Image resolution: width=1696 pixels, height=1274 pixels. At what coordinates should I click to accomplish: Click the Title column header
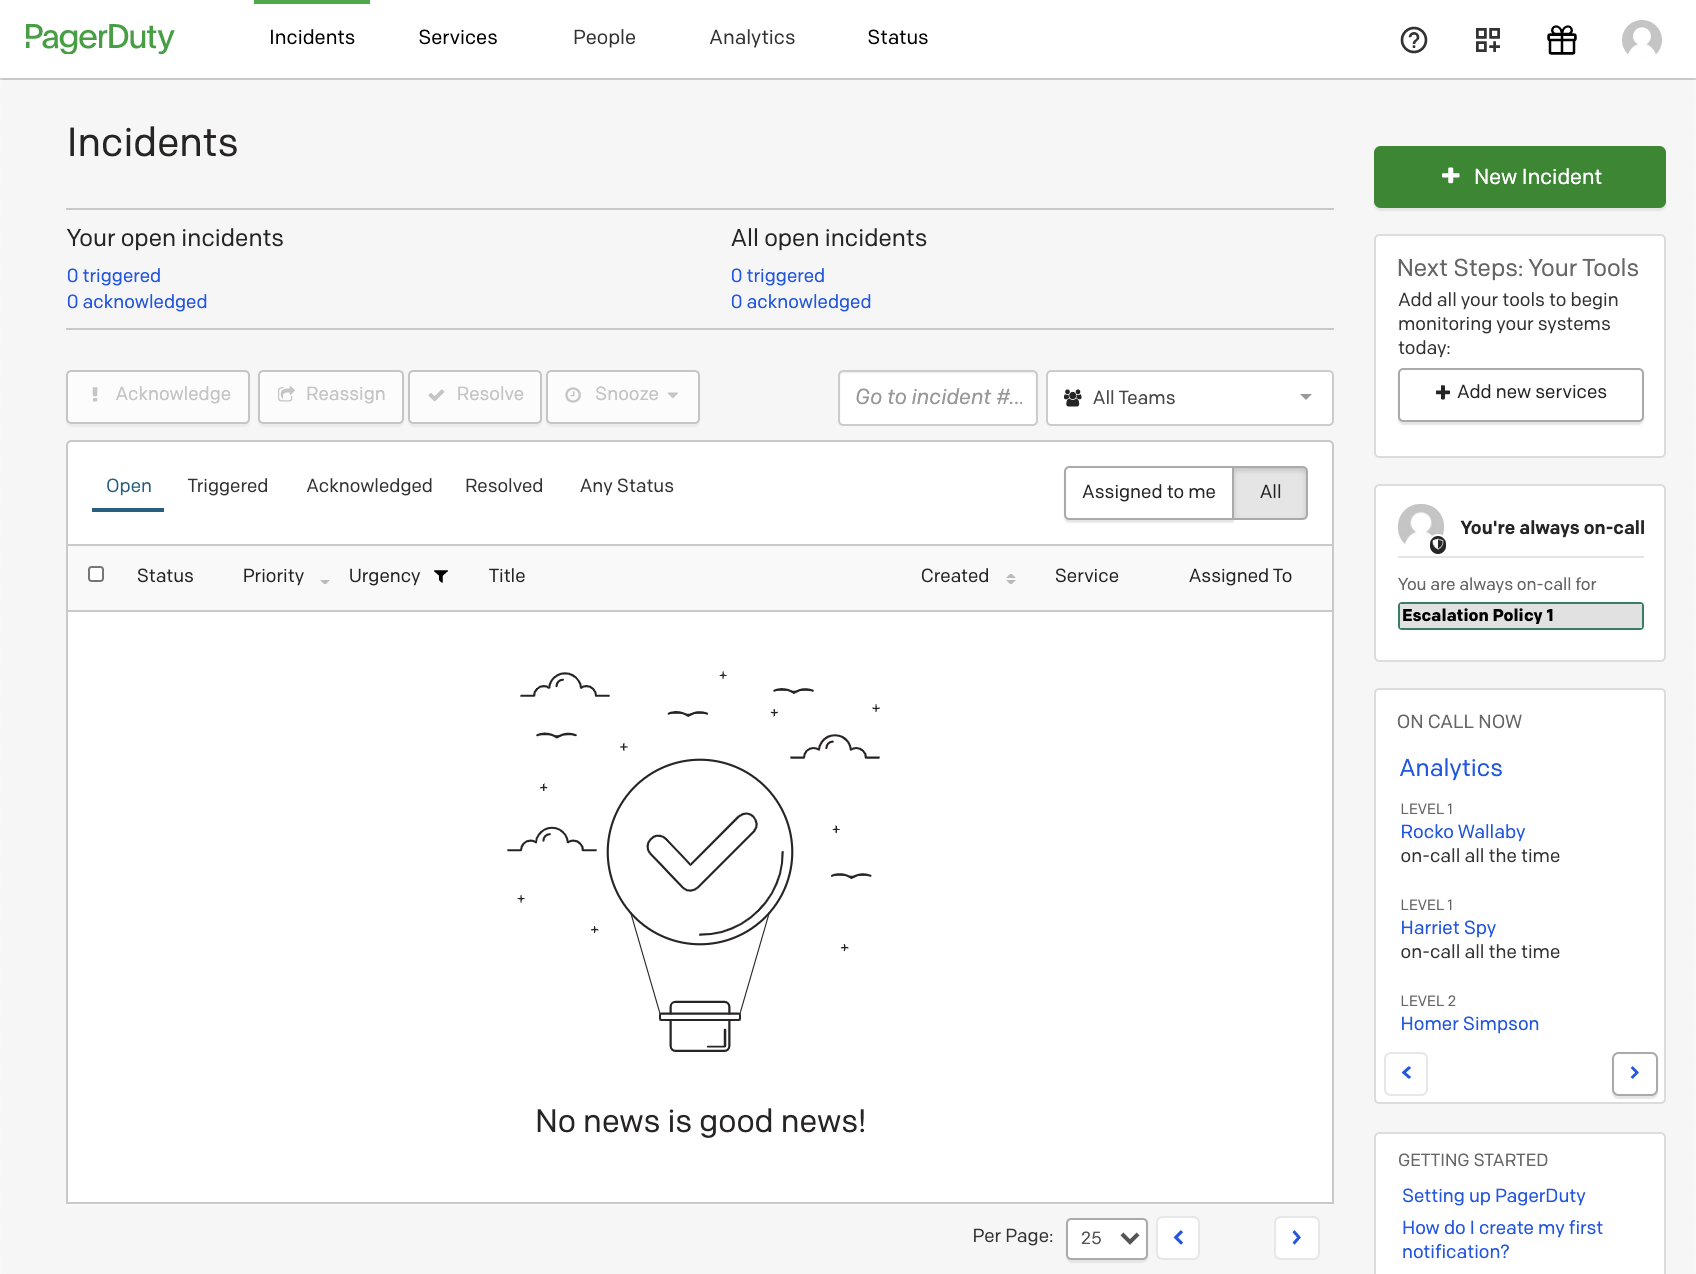pos(507,576)
